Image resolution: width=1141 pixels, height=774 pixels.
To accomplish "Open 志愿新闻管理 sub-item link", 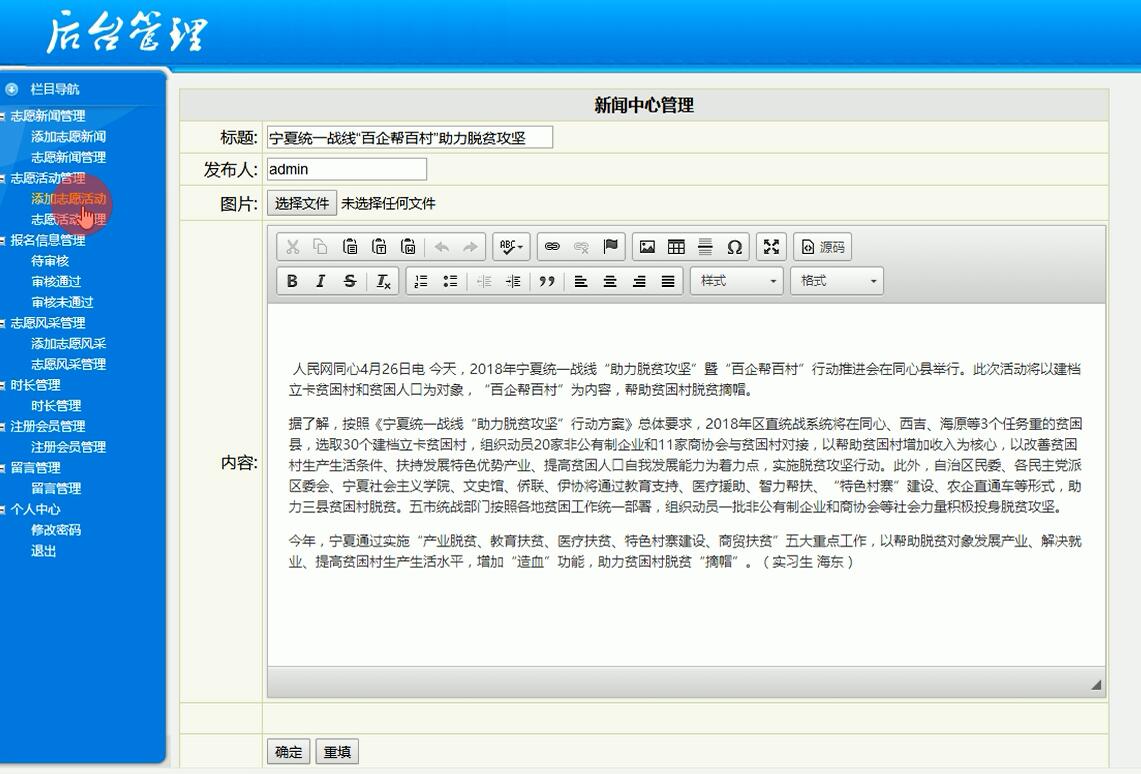I will [x=68, y=157].
